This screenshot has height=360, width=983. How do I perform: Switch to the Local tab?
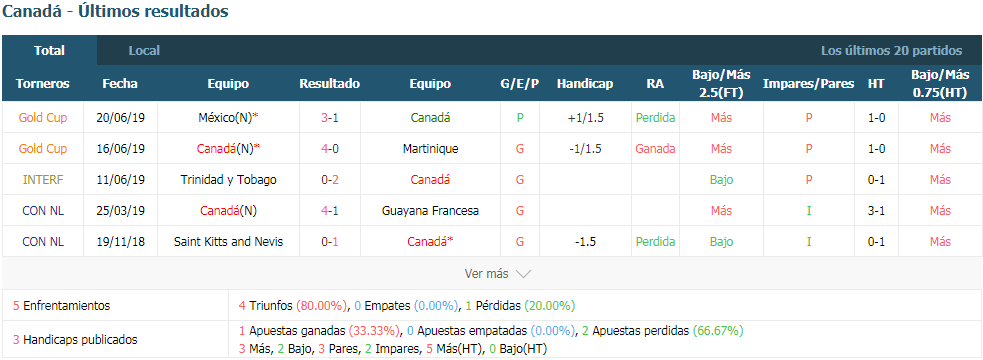tap(144, 51)
